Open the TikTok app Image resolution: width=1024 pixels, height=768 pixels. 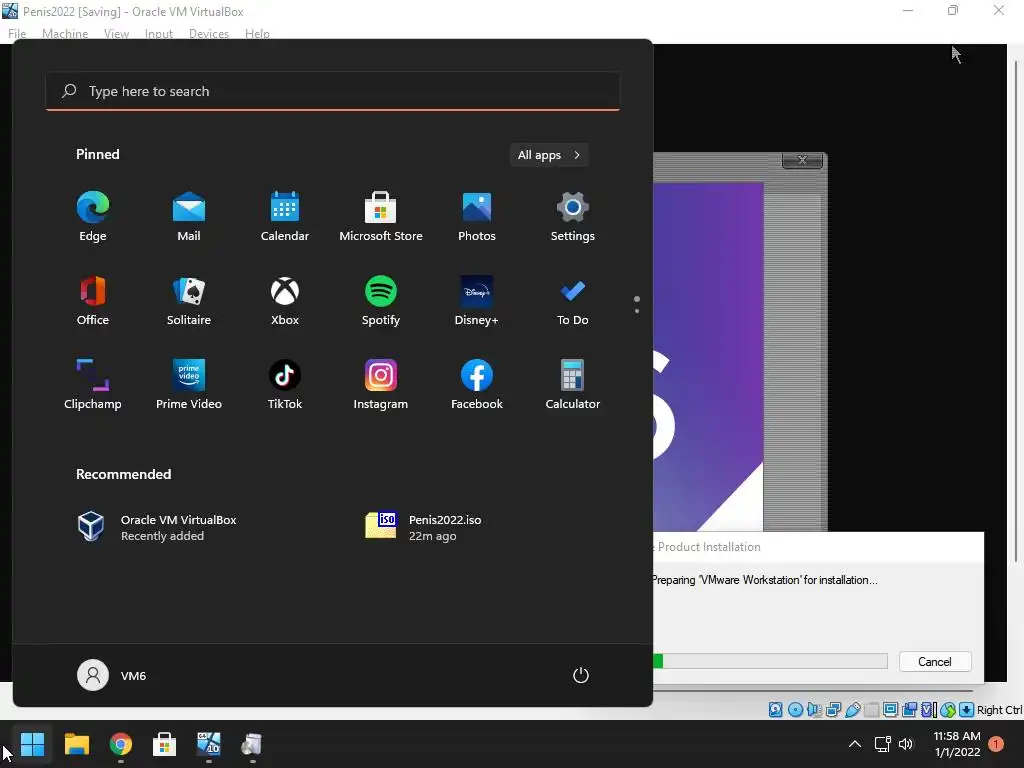[x=285, y=385]
